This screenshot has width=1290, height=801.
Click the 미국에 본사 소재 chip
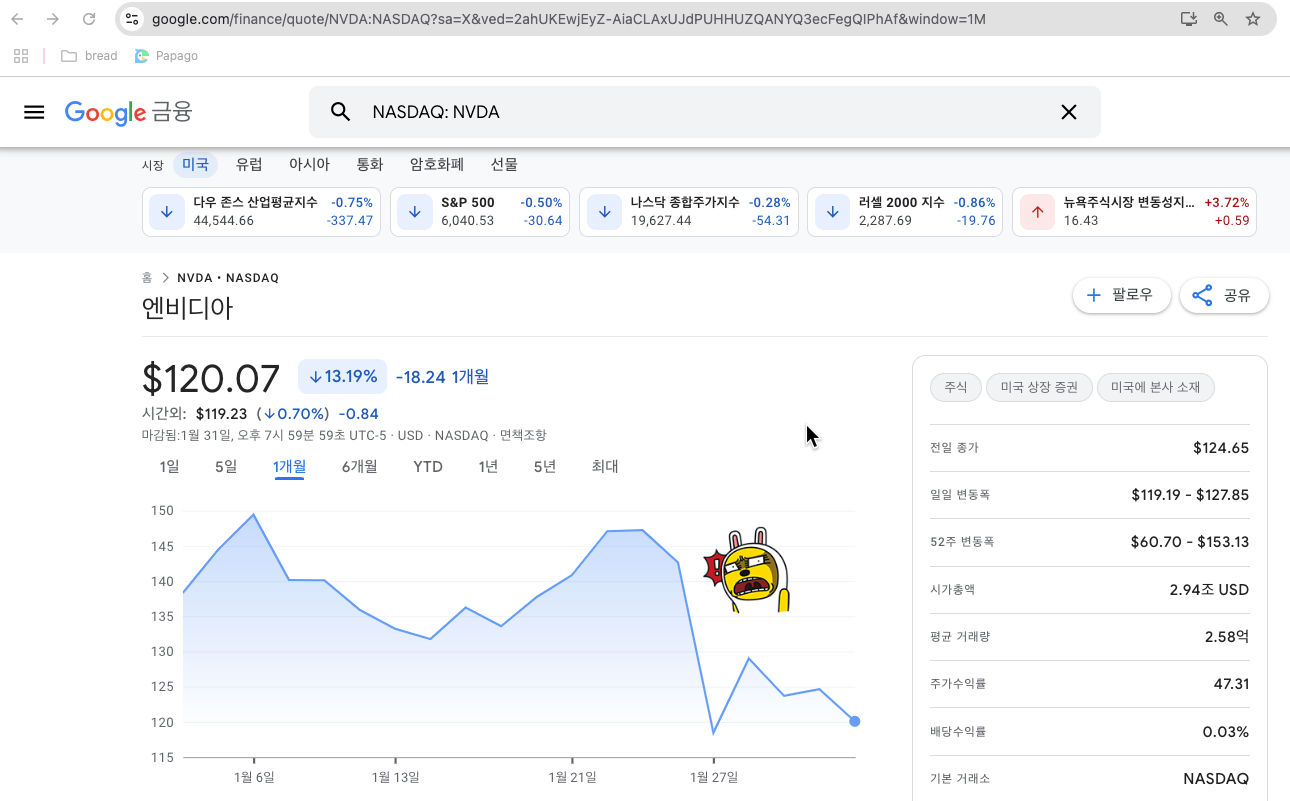pyautogui.click(x=1156, y=387)
